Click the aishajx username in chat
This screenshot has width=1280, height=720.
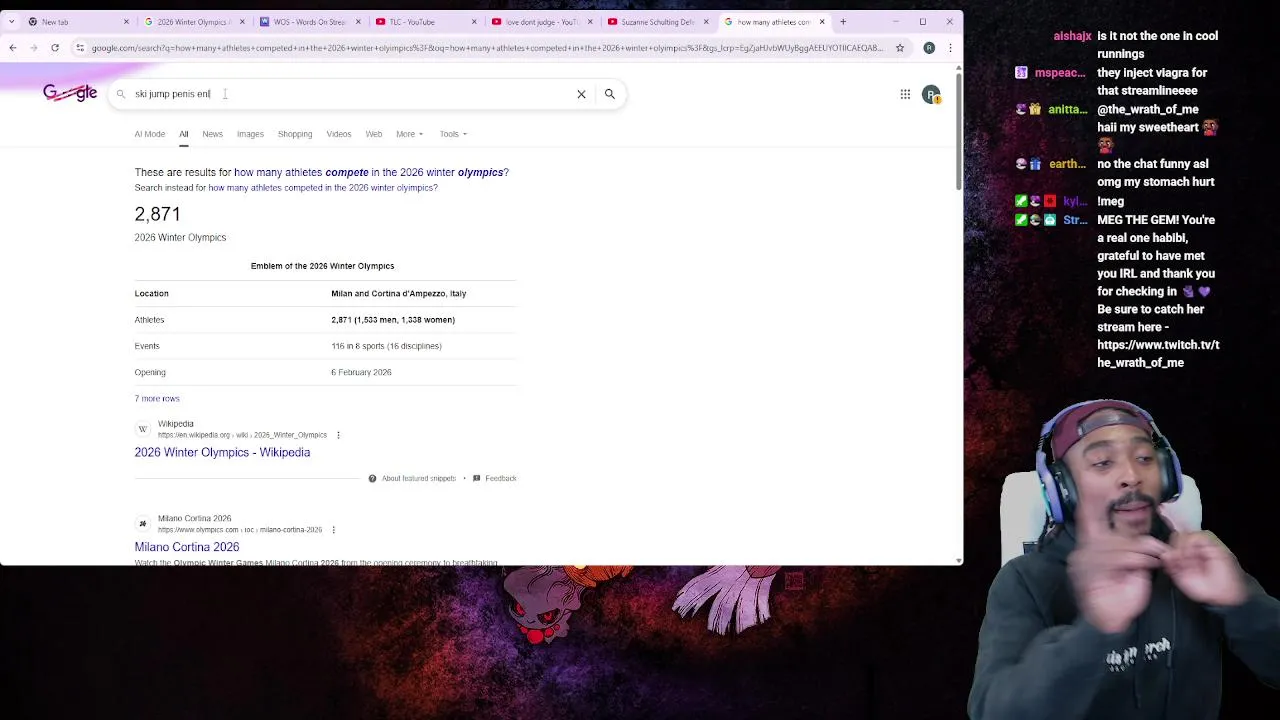[1072, 36]
